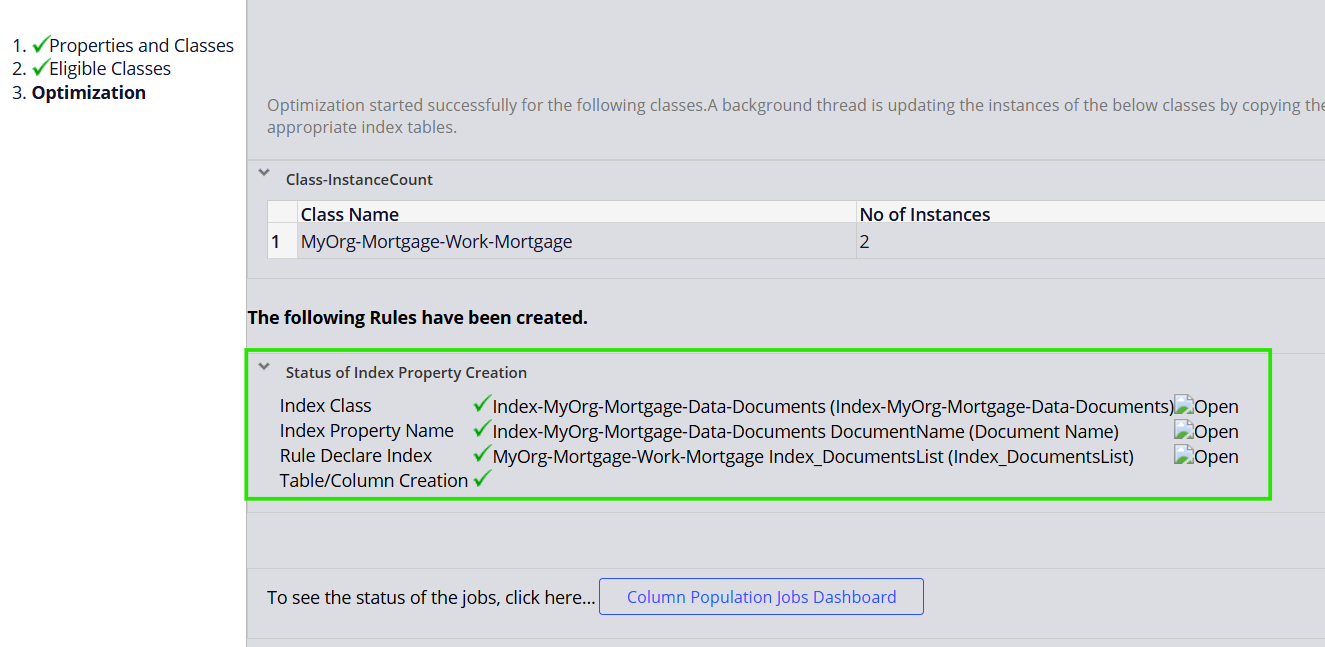This screenshot has width=1325, height=647.
Task: Collapse the Class-InstanceCount section
Action: pyautogui.click(x=264, y=172)
